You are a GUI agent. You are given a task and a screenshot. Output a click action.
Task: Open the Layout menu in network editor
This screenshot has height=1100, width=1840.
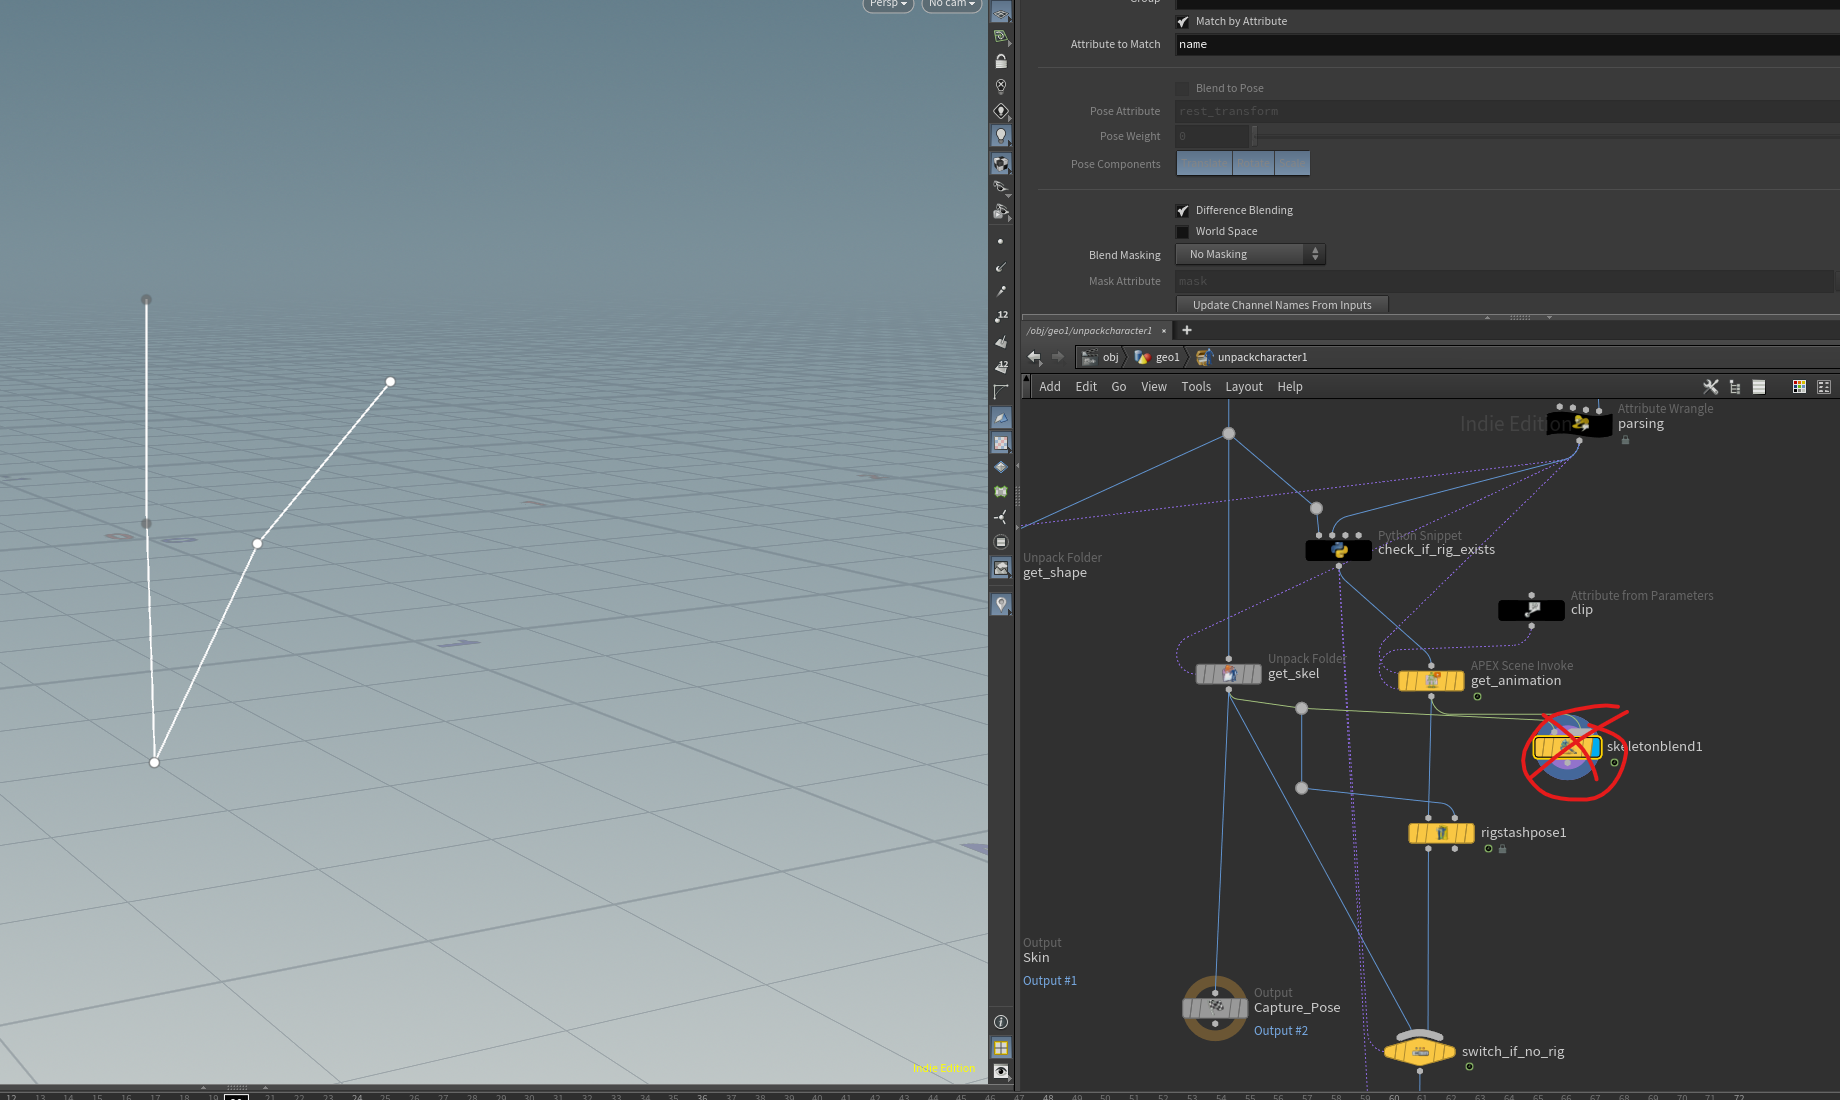pos(1243,387)
